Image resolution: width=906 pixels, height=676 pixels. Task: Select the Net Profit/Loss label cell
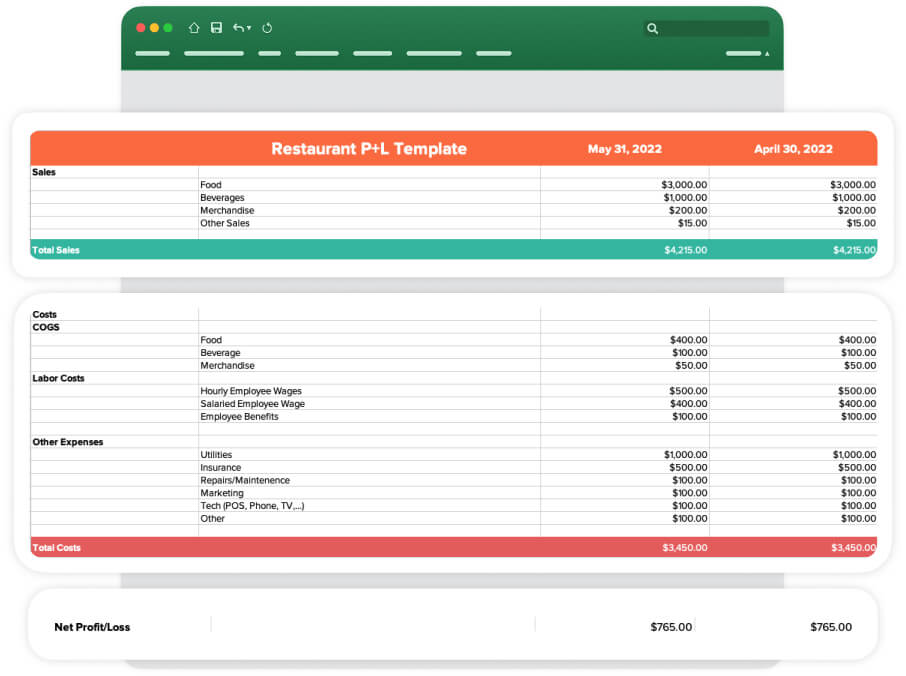91,627
